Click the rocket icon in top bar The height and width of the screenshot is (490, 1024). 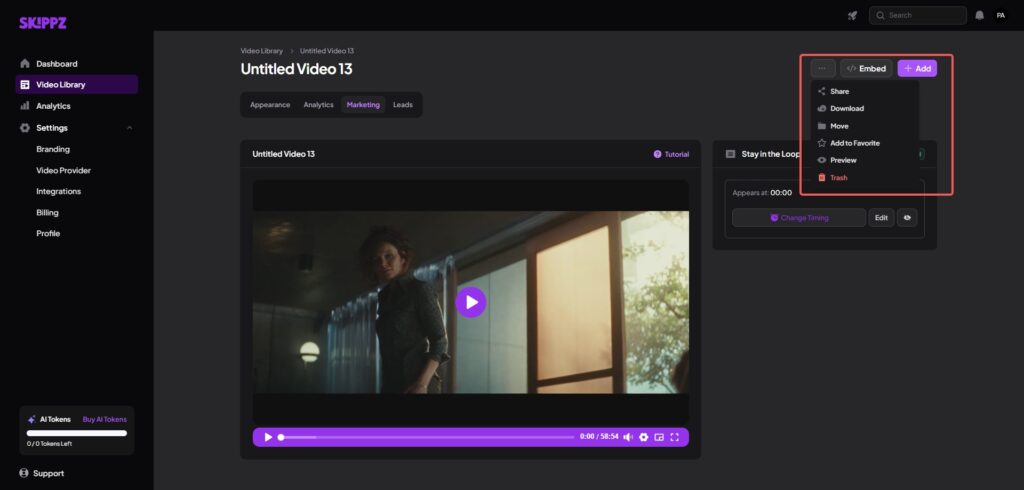pos(852,15)
